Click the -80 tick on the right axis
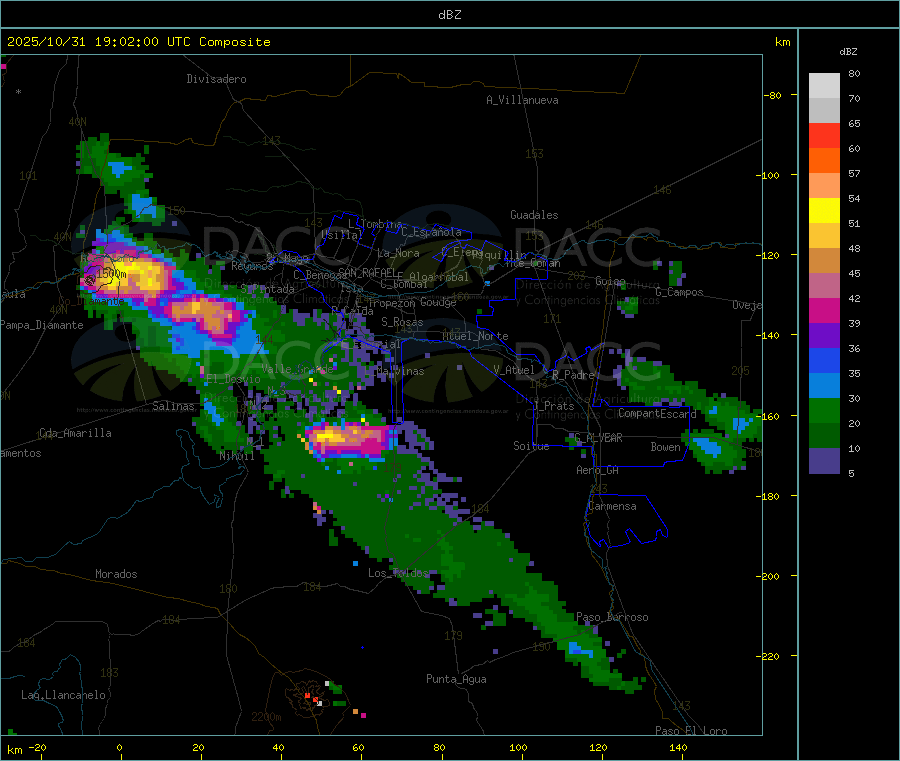Screen dimensions: 900x761 click(x=772, y=95)
